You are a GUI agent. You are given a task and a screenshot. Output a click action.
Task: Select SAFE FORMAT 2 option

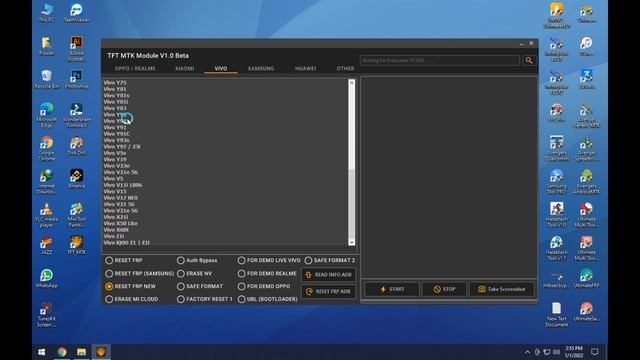(x=330, y=260)
